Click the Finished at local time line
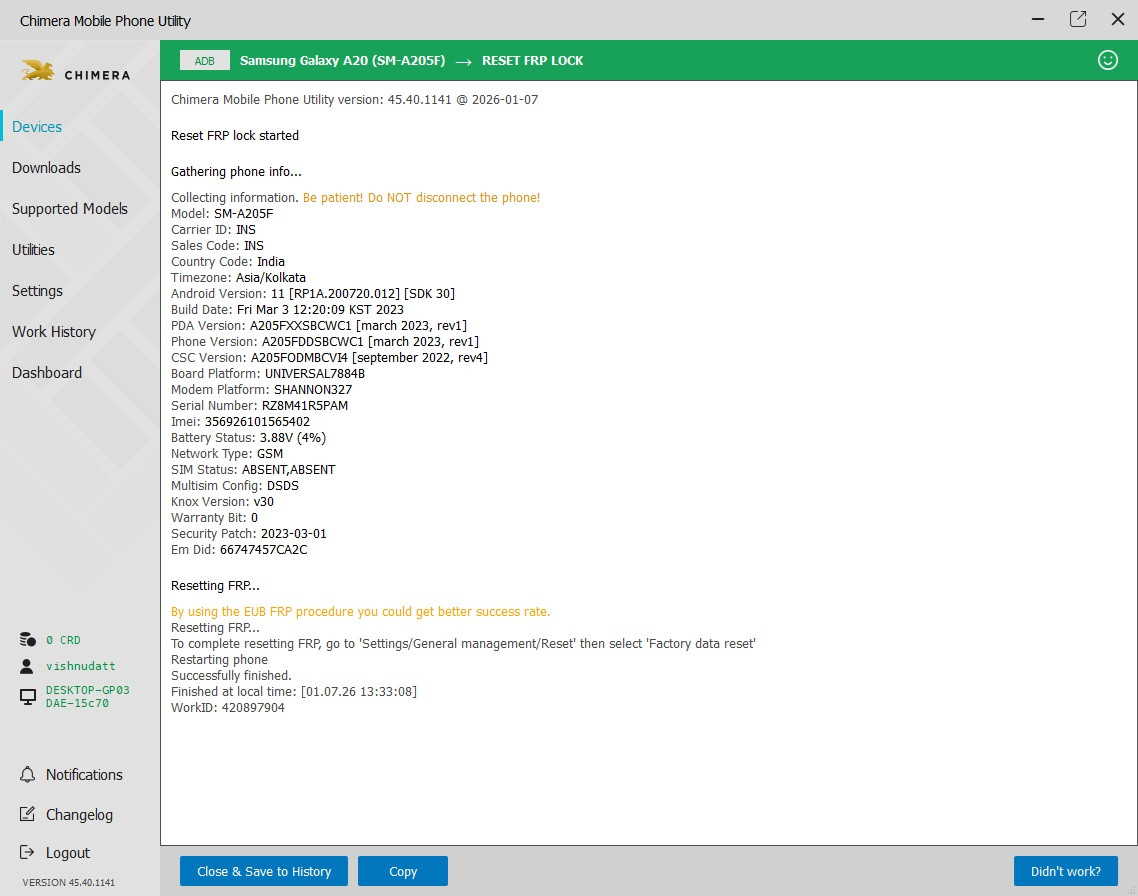Viewport: 1138px width, 896px height. coord(294,691)
